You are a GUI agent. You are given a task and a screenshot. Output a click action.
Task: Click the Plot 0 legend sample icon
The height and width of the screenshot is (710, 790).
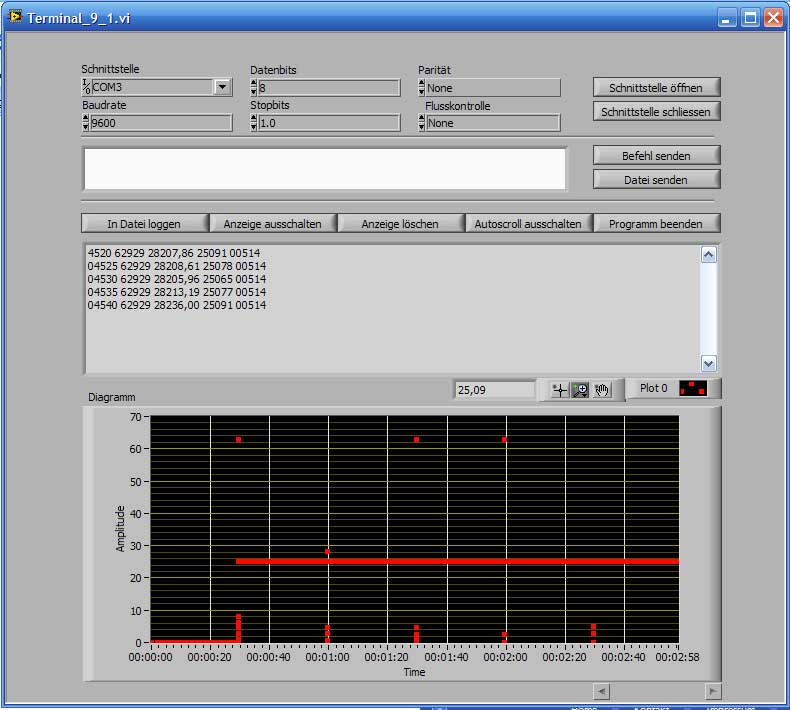pos(693,388)
